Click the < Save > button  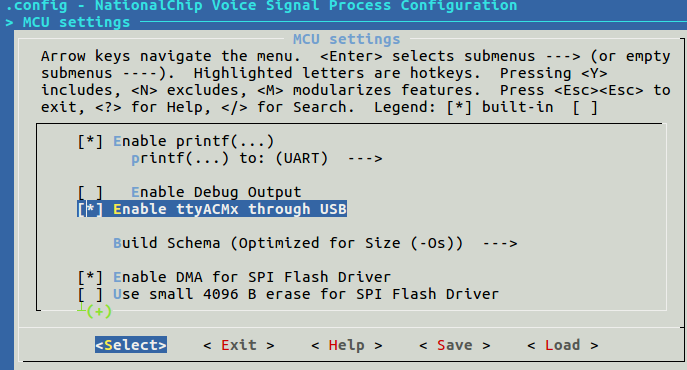(x=455, y=345)
